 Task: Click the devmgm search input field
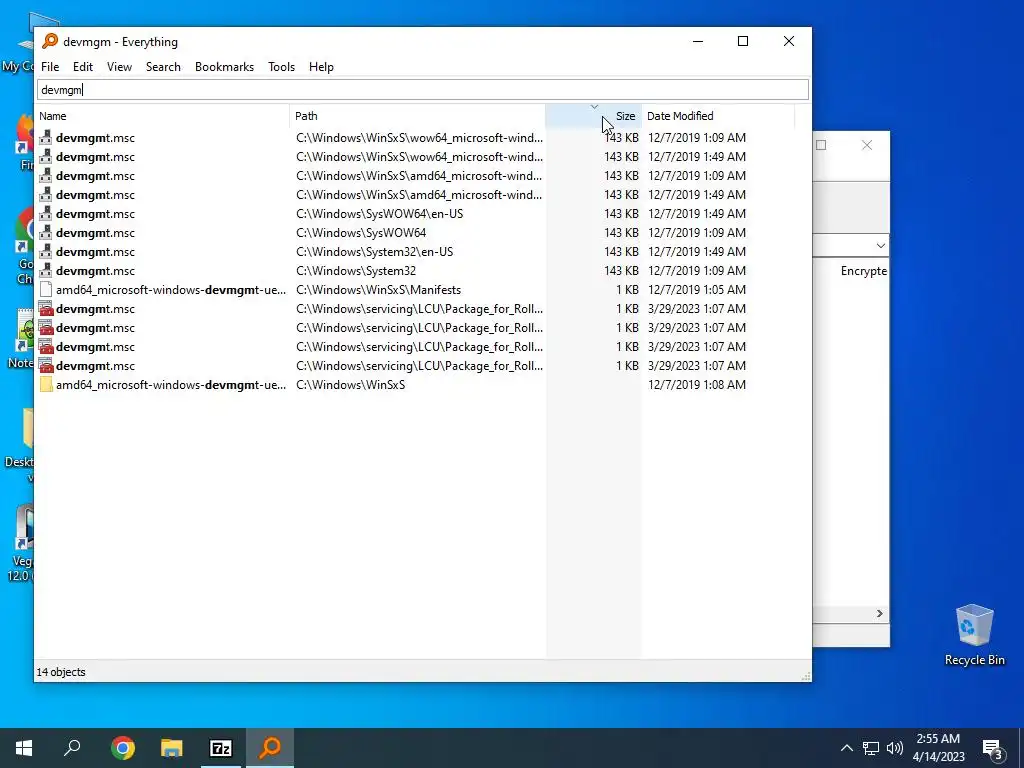[423, 89]
